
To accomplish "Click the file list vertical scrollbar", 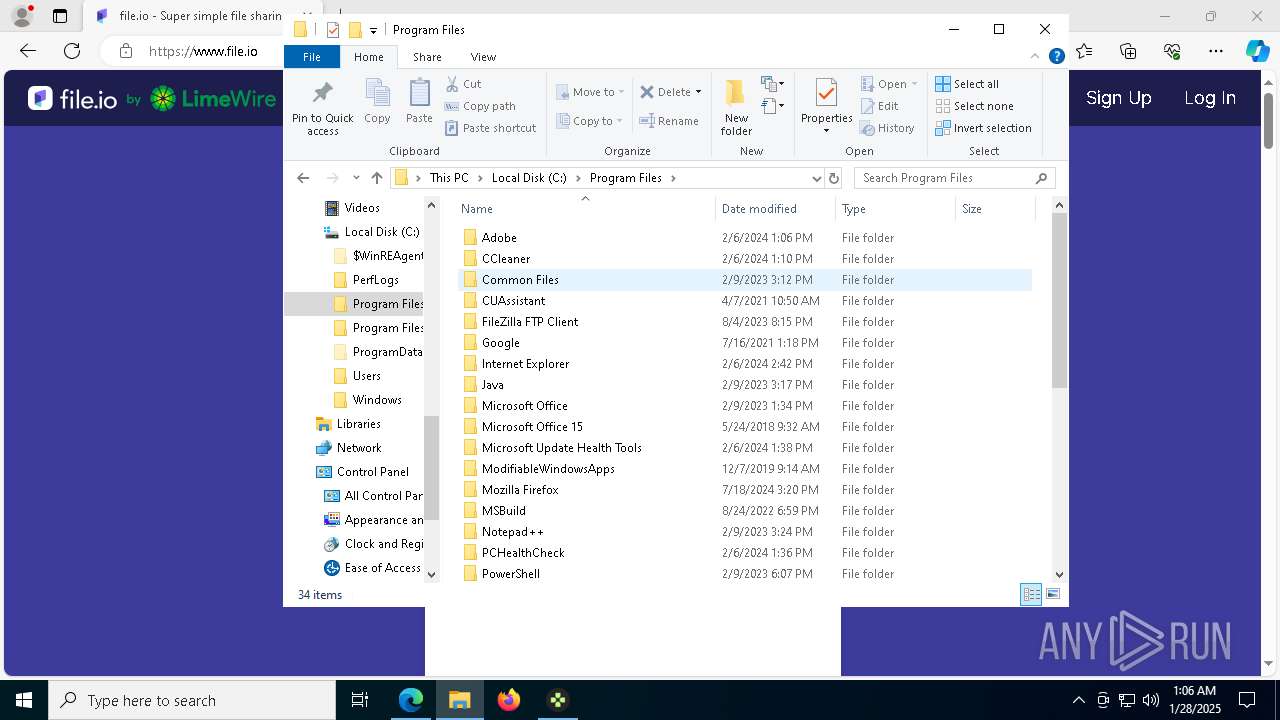I will 1060,301.
